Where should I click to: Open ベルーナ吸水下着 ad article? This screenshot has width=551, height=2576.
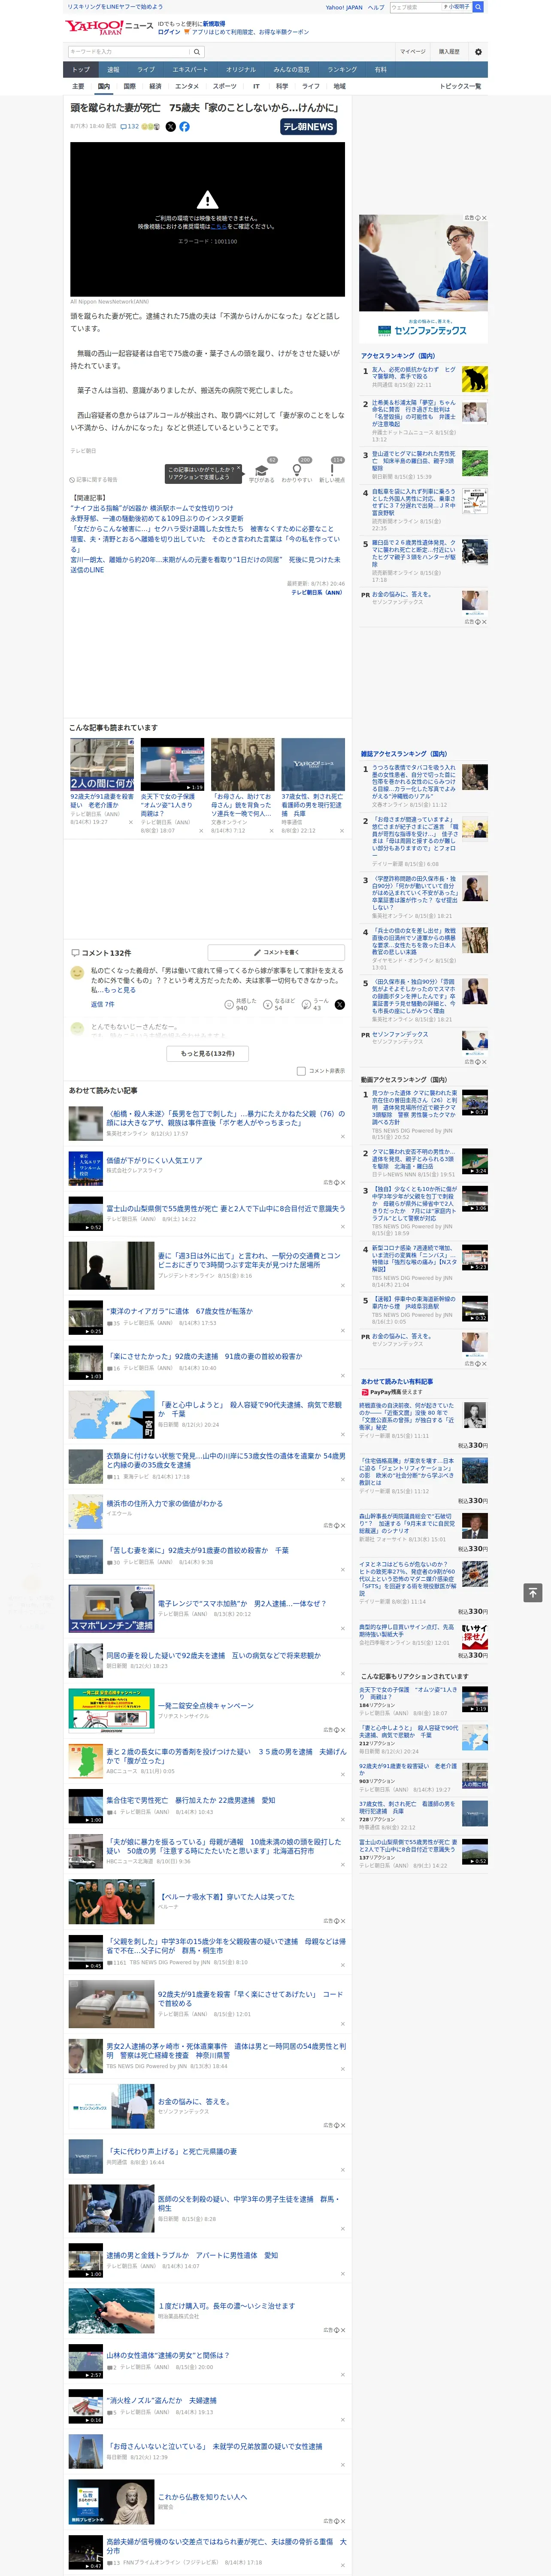(226, 1897)
